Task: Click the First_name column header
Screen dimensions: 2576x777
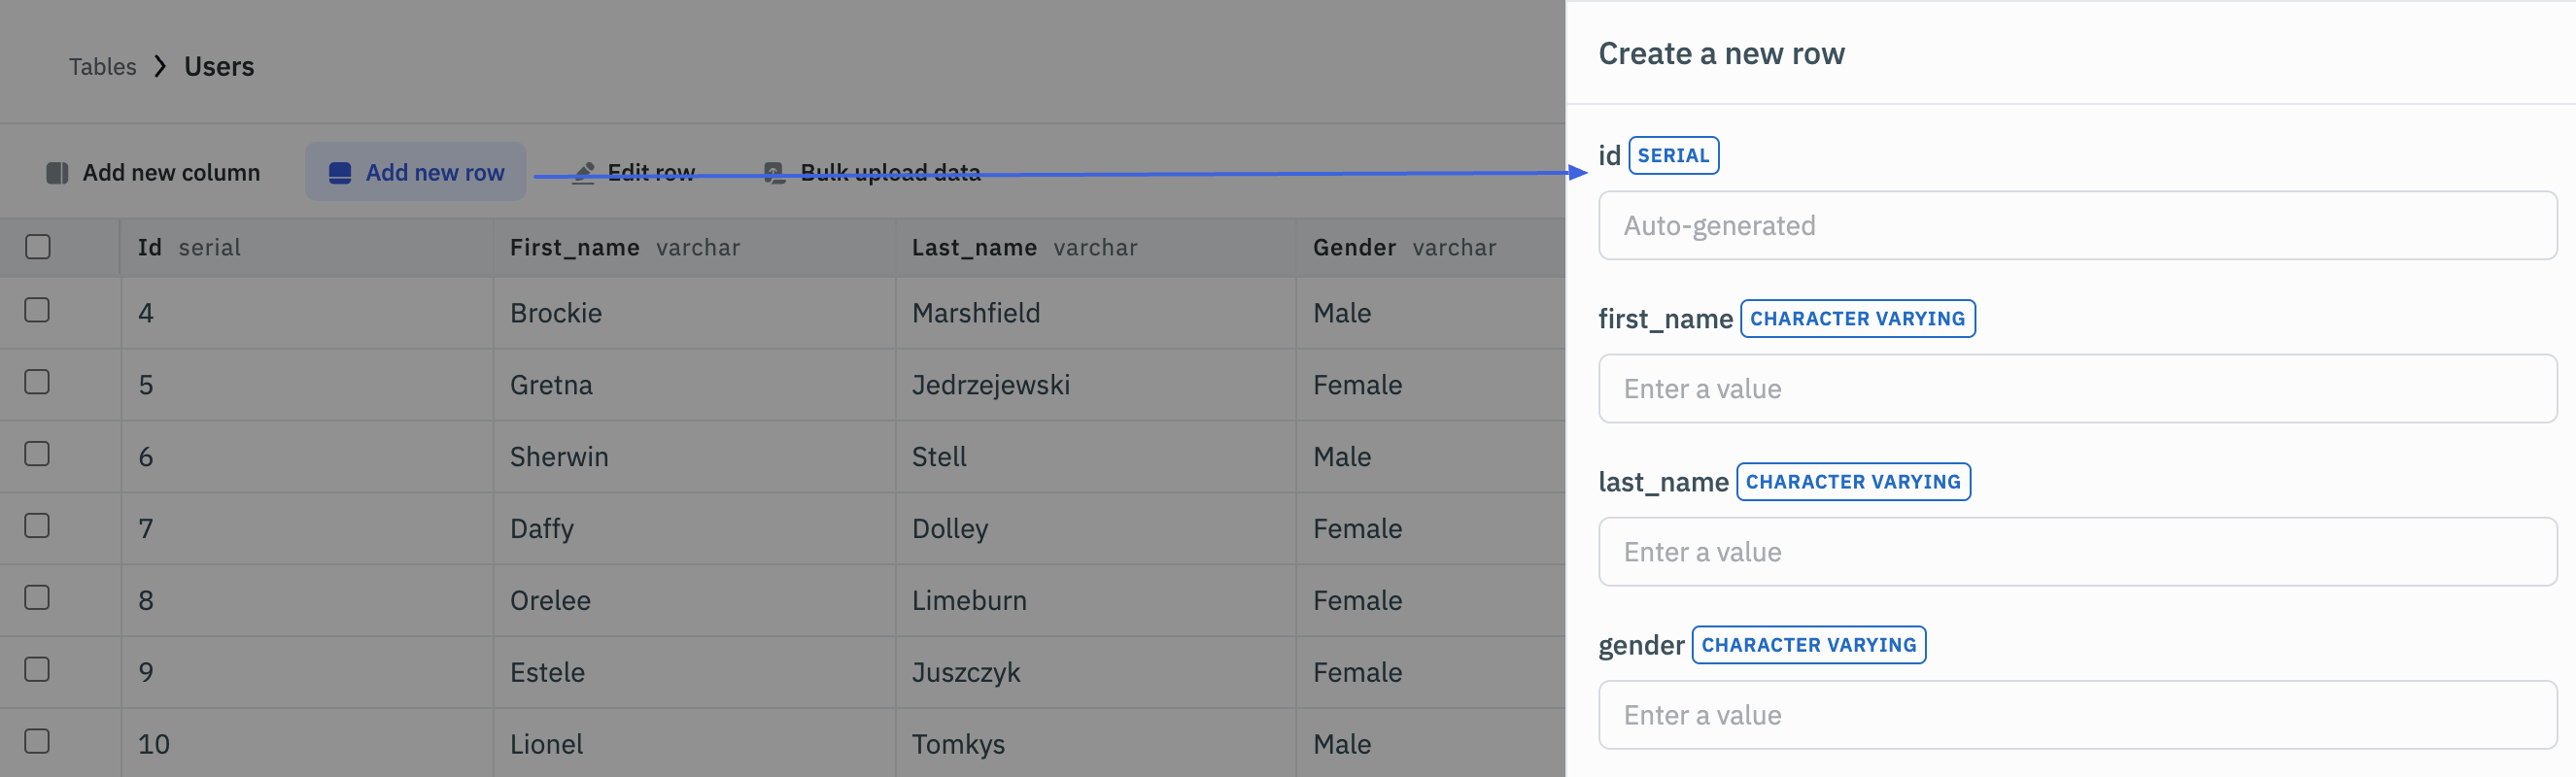Action: 574,248
